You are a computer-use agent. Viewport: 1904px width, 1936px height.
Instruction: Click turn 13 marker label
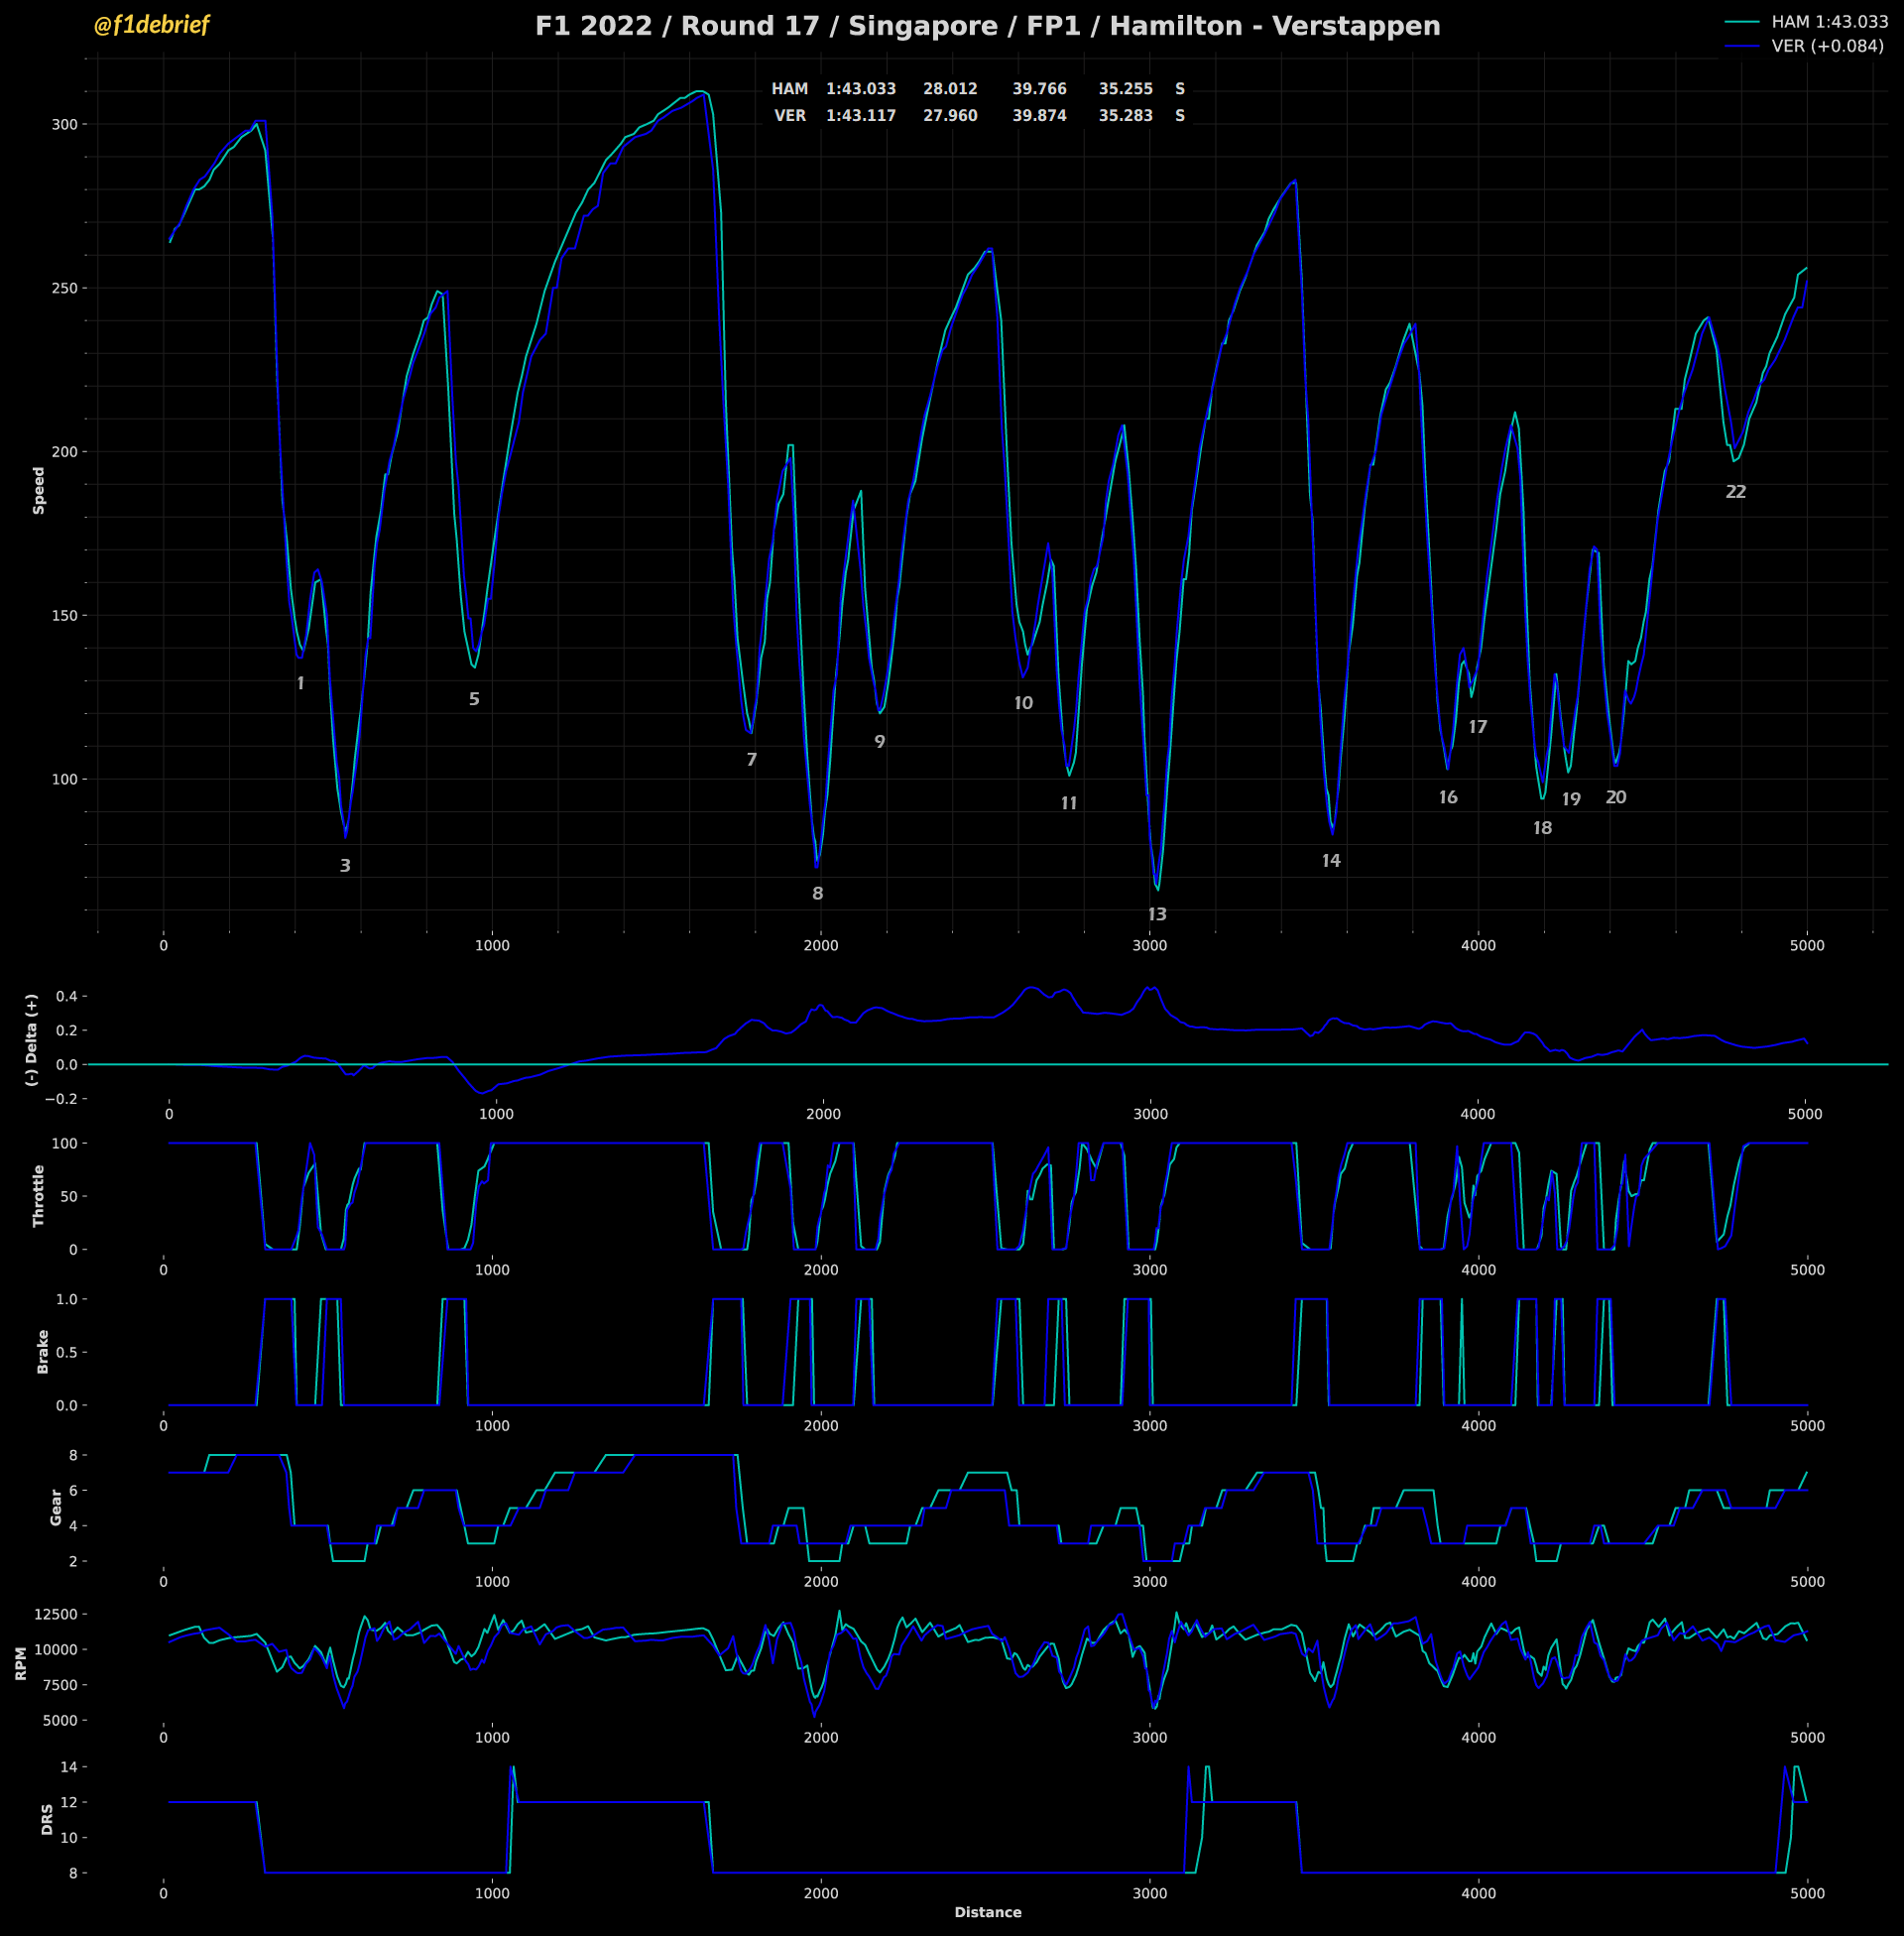pyautogui.click(x=1157, y=914)
